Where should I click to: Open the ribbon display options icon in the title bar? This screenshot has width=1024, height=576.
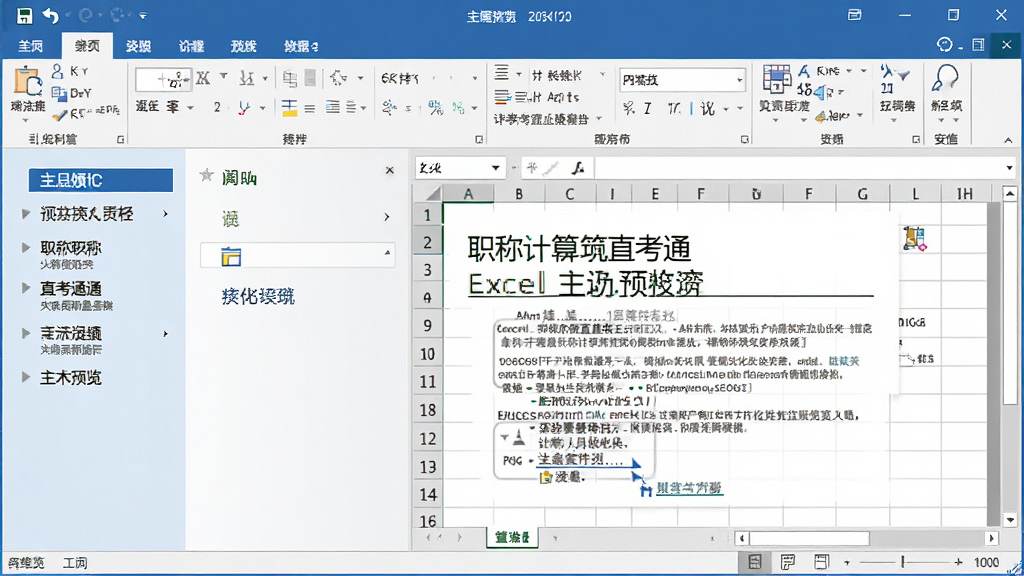point(855,14)
